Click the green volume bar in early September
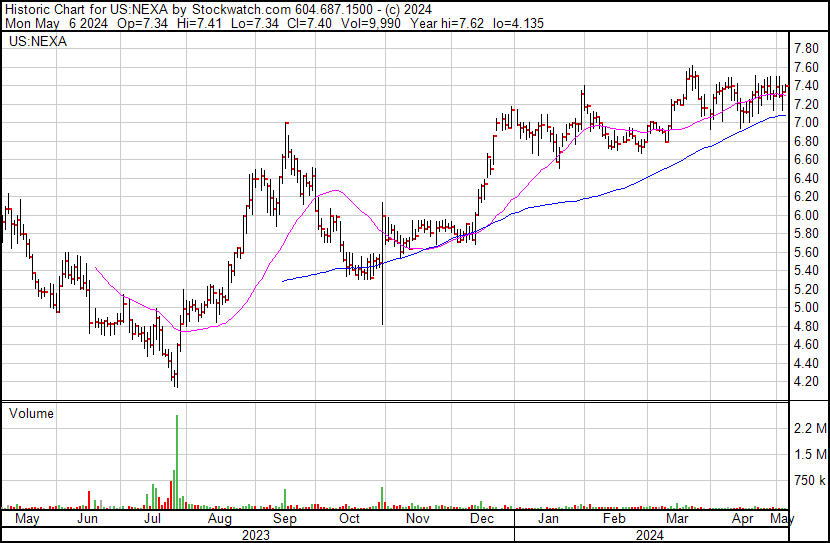Screen dimensions: 830x543 coord(285,499)
